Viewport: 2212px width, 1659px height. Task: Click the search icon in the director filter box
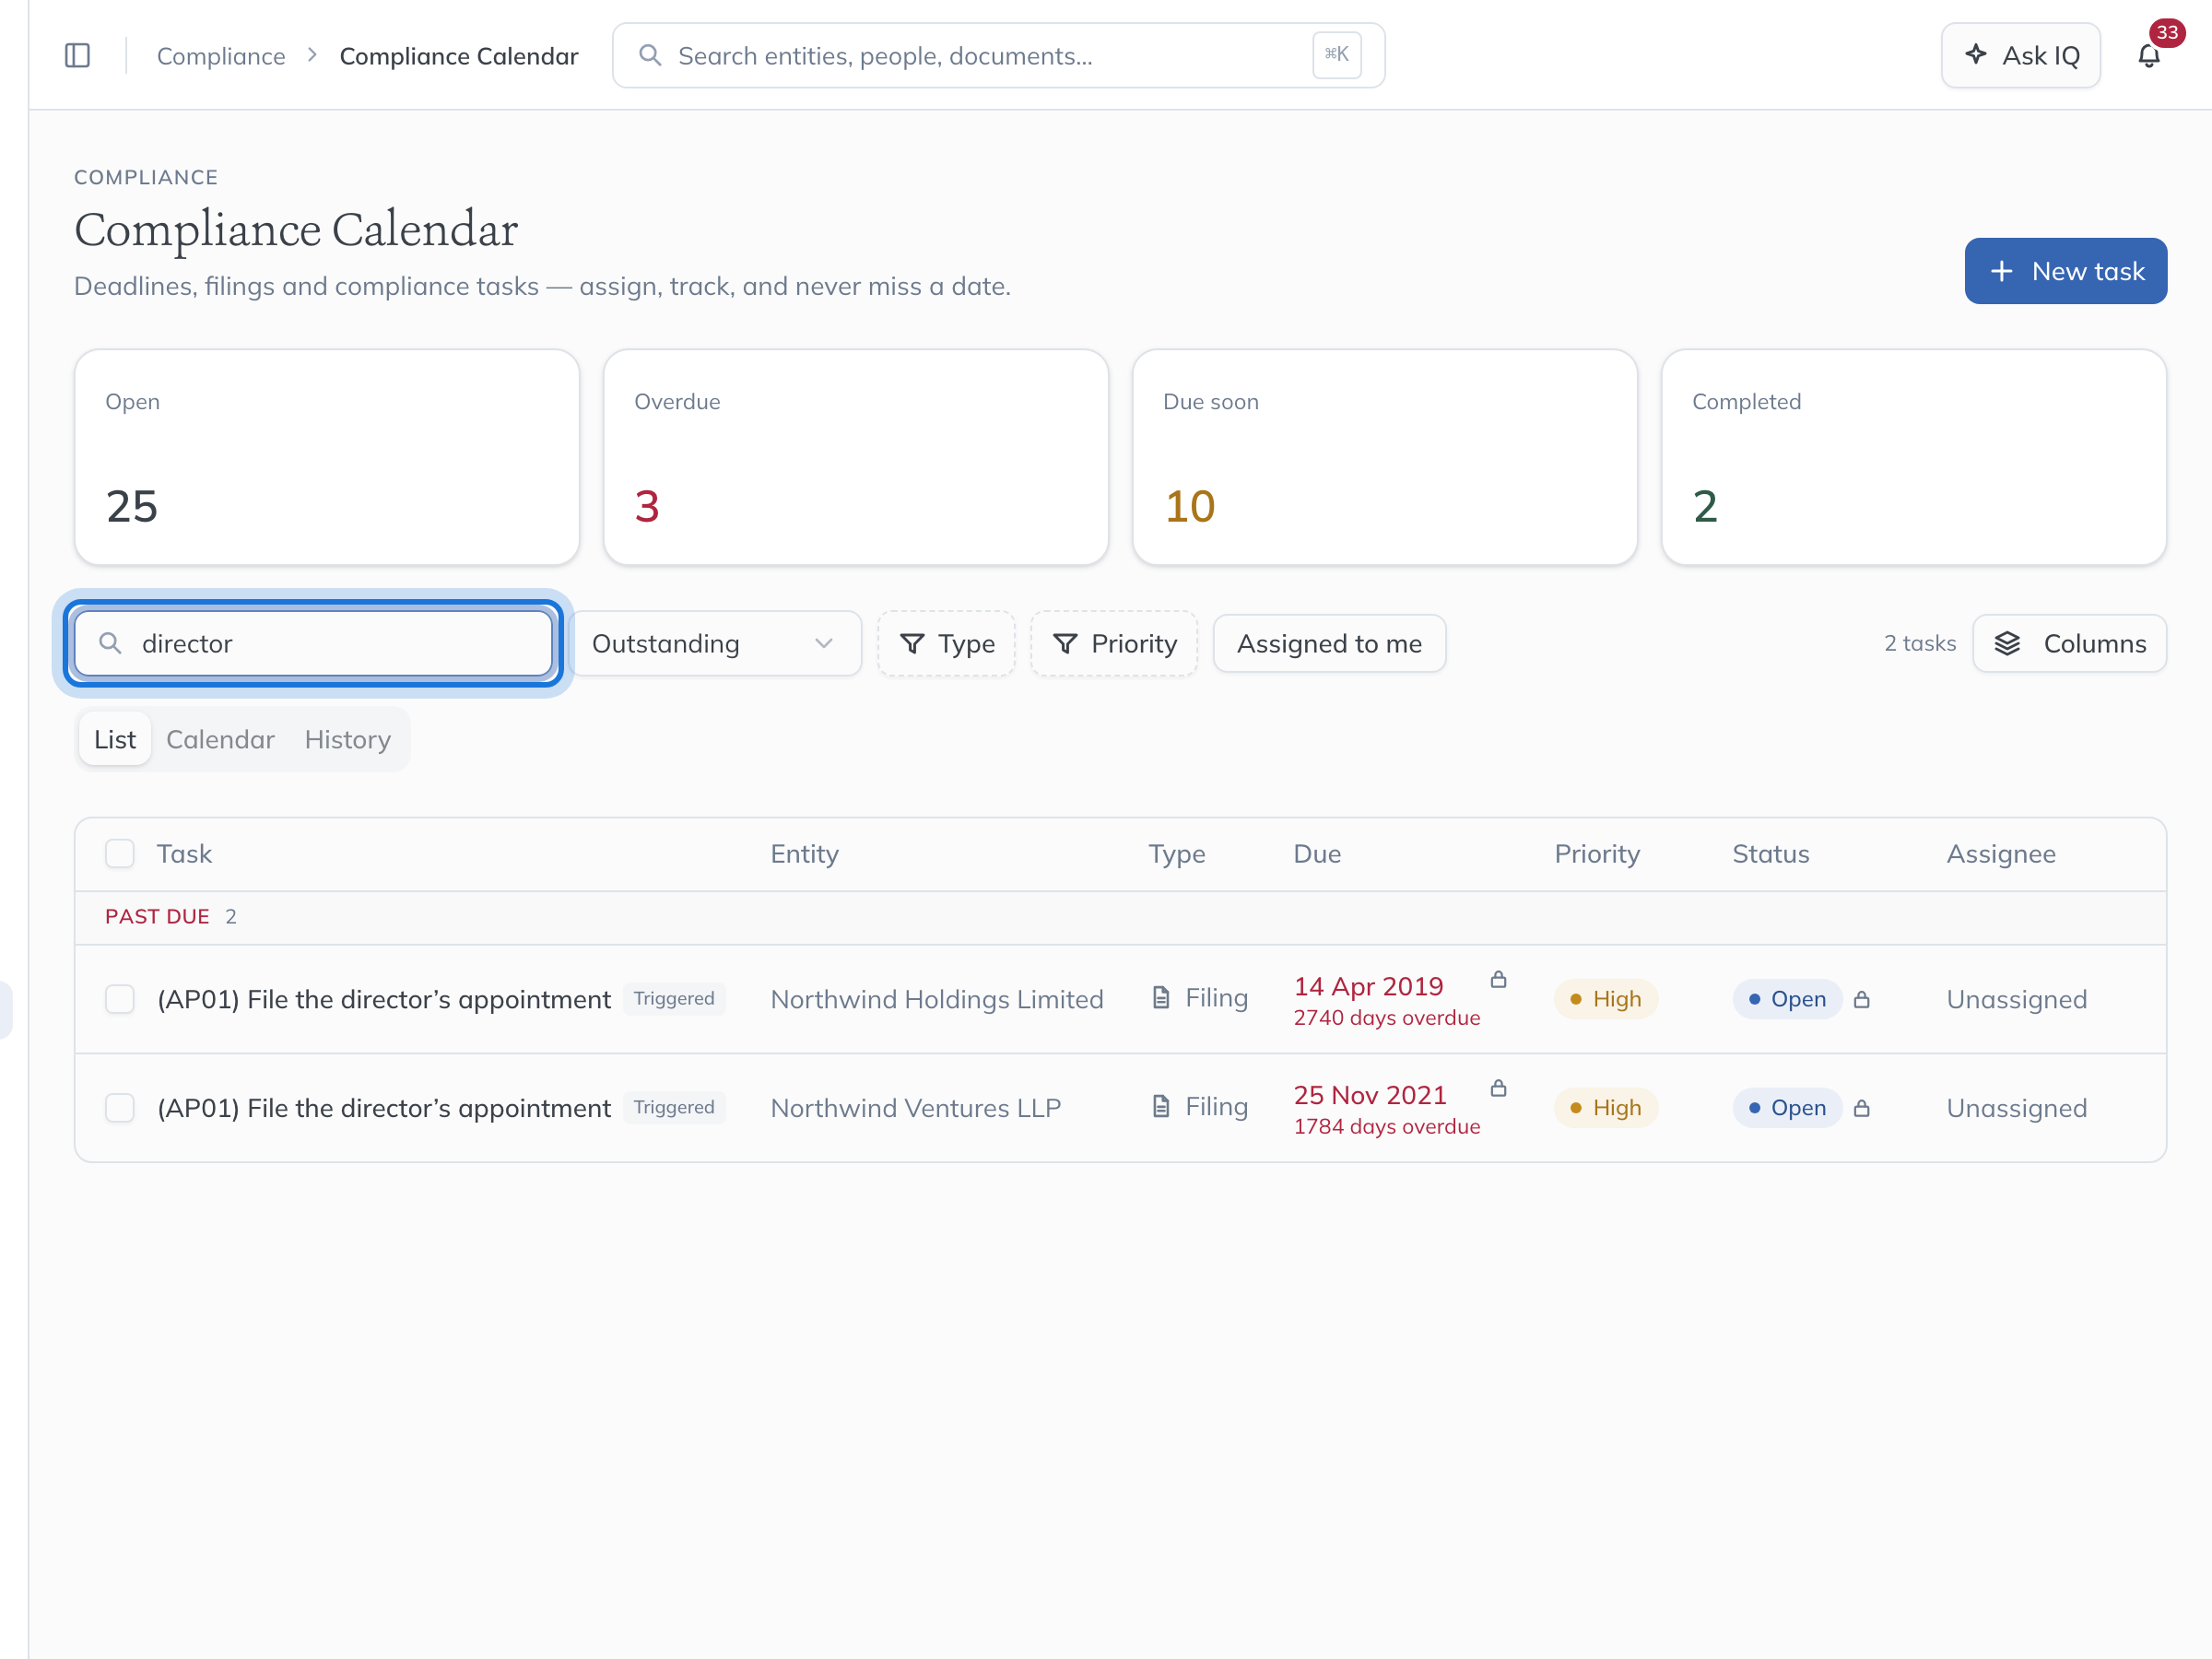click(x=110, y=643)
